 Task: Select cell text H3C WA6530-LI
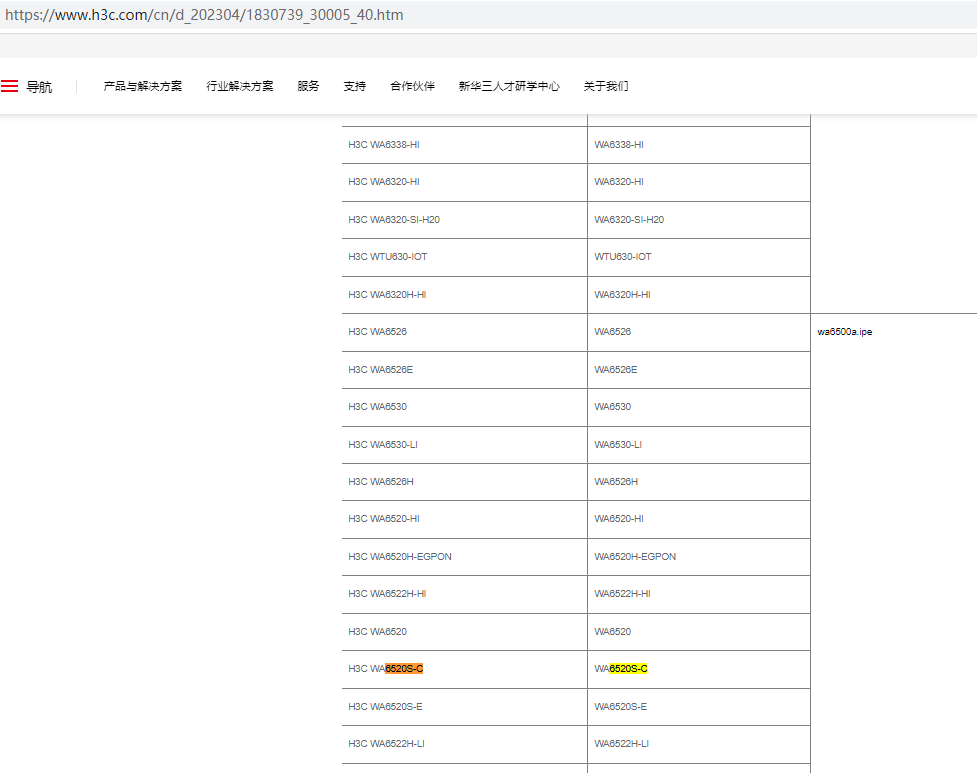coord(383,444)
